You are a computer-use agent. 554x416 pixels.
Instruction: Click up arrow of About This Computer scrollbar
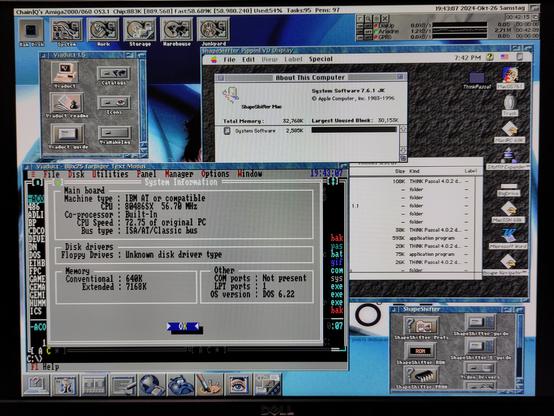[403, 129]
